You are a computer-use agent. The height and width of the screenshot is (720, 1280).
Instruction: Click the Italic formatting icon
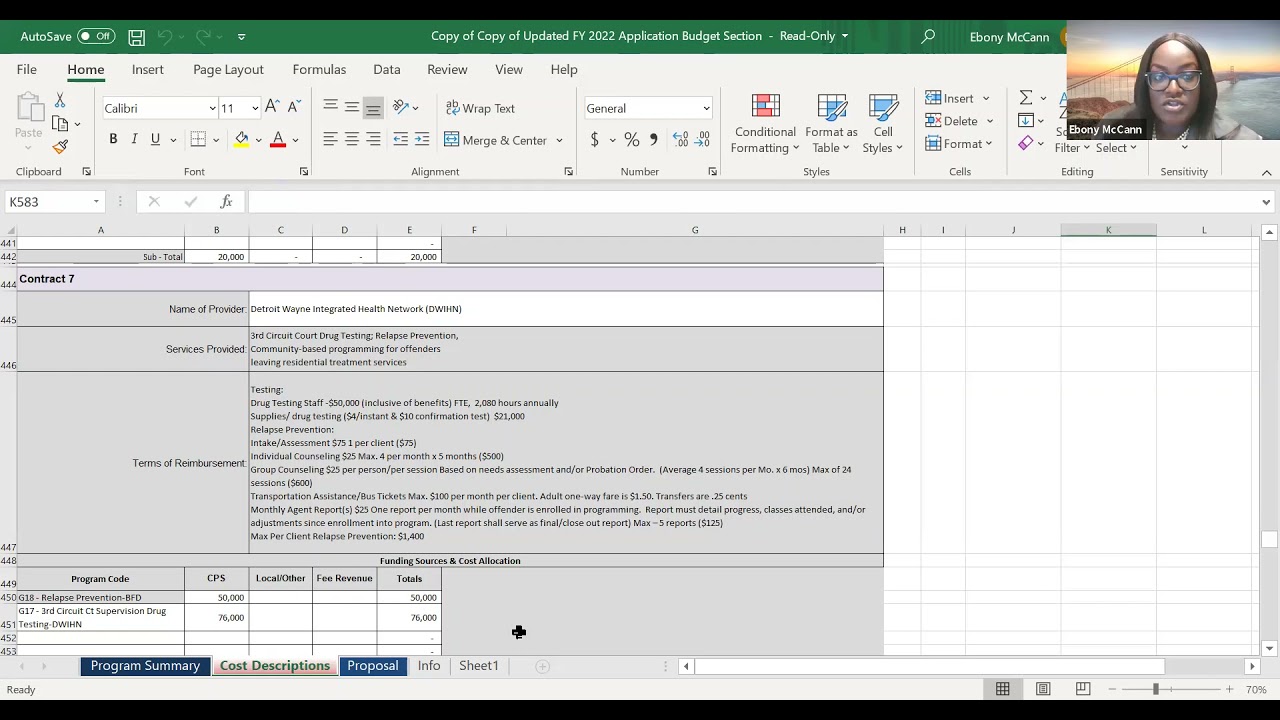[134, 139]
